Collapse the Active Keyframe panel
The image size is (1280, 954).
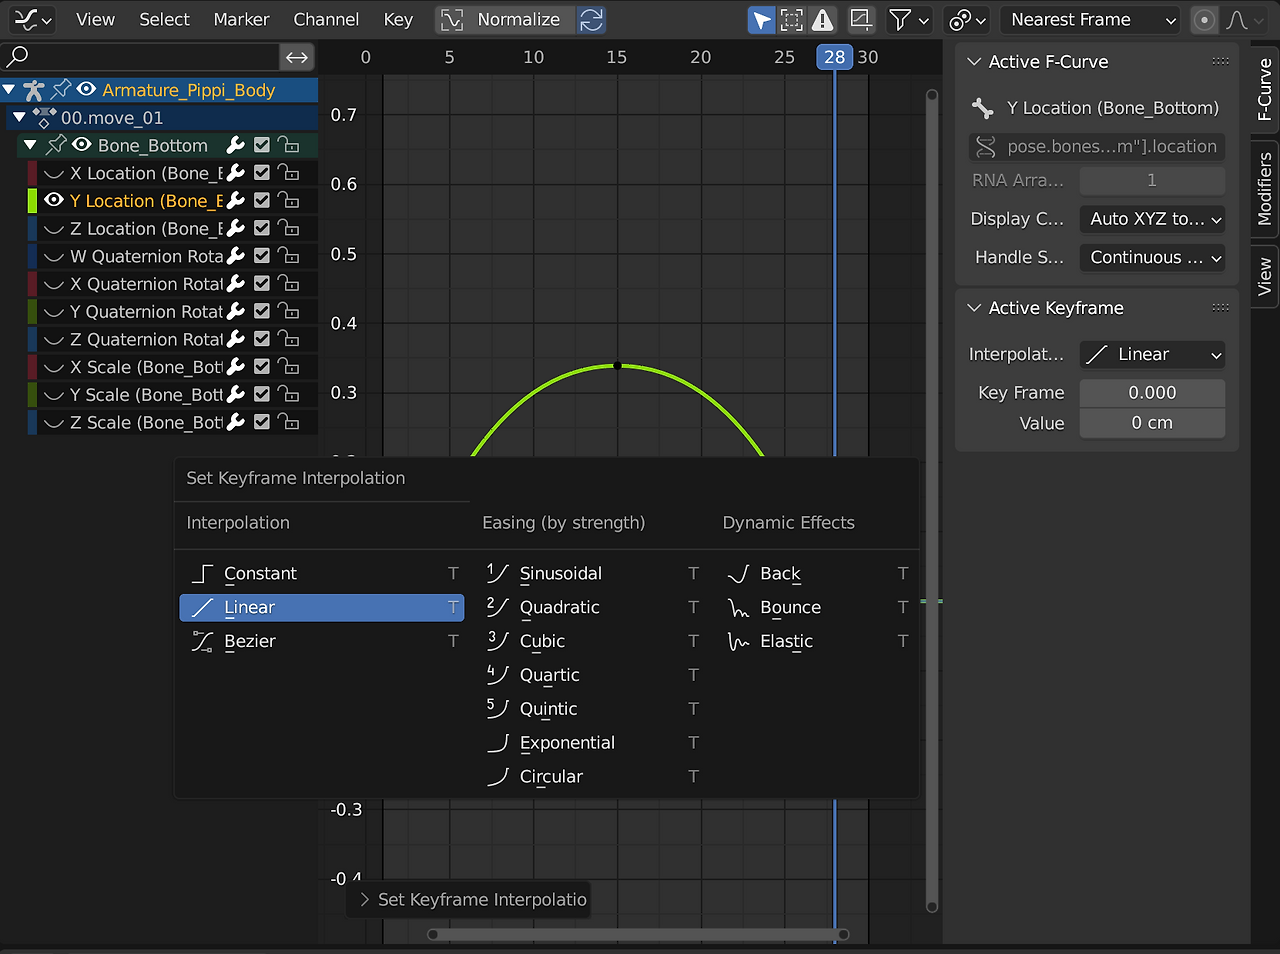pyautogui.click(x=974, y=308)
